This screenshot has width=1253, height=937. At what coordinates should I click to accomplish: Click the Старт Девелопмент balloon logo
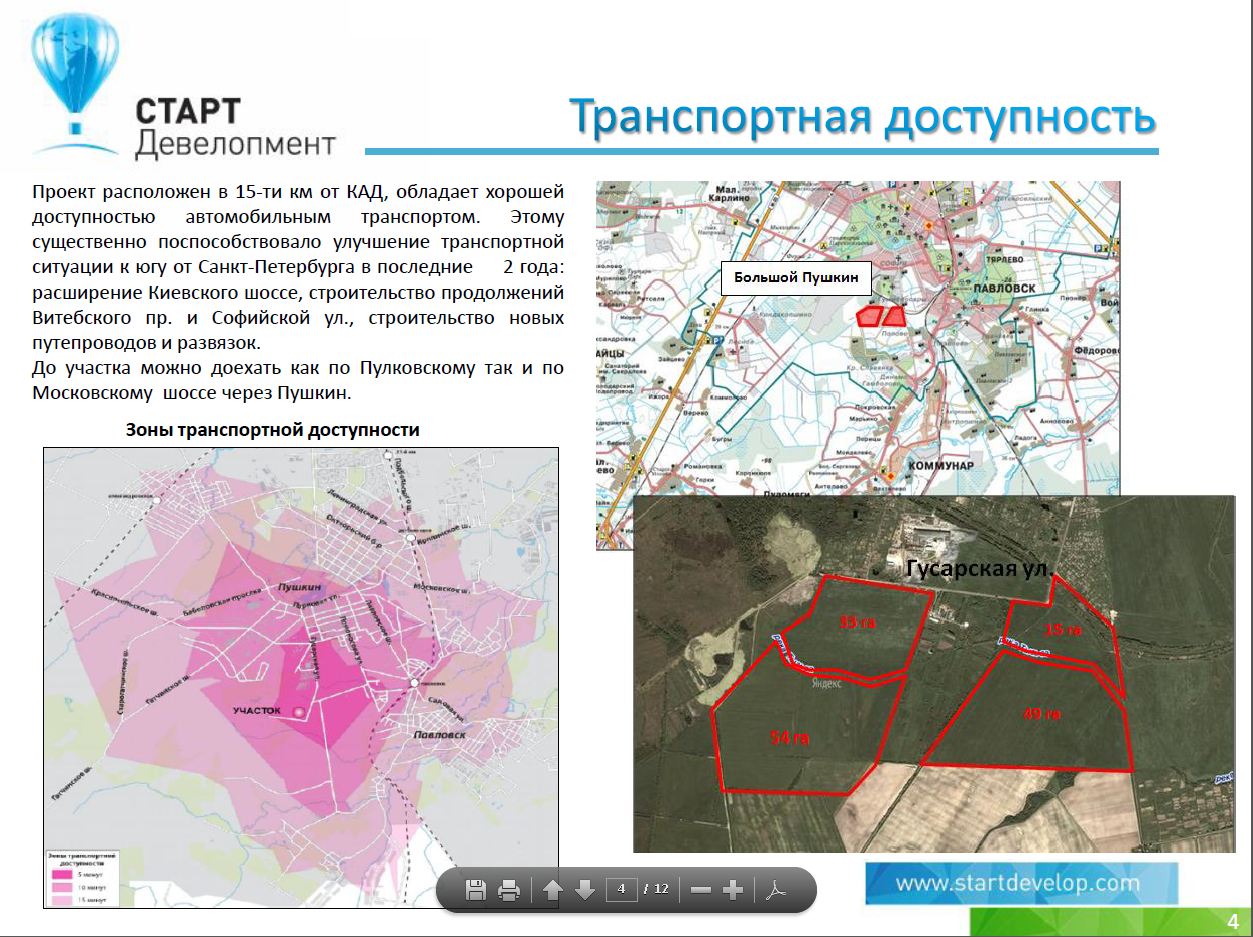(75, 77)
